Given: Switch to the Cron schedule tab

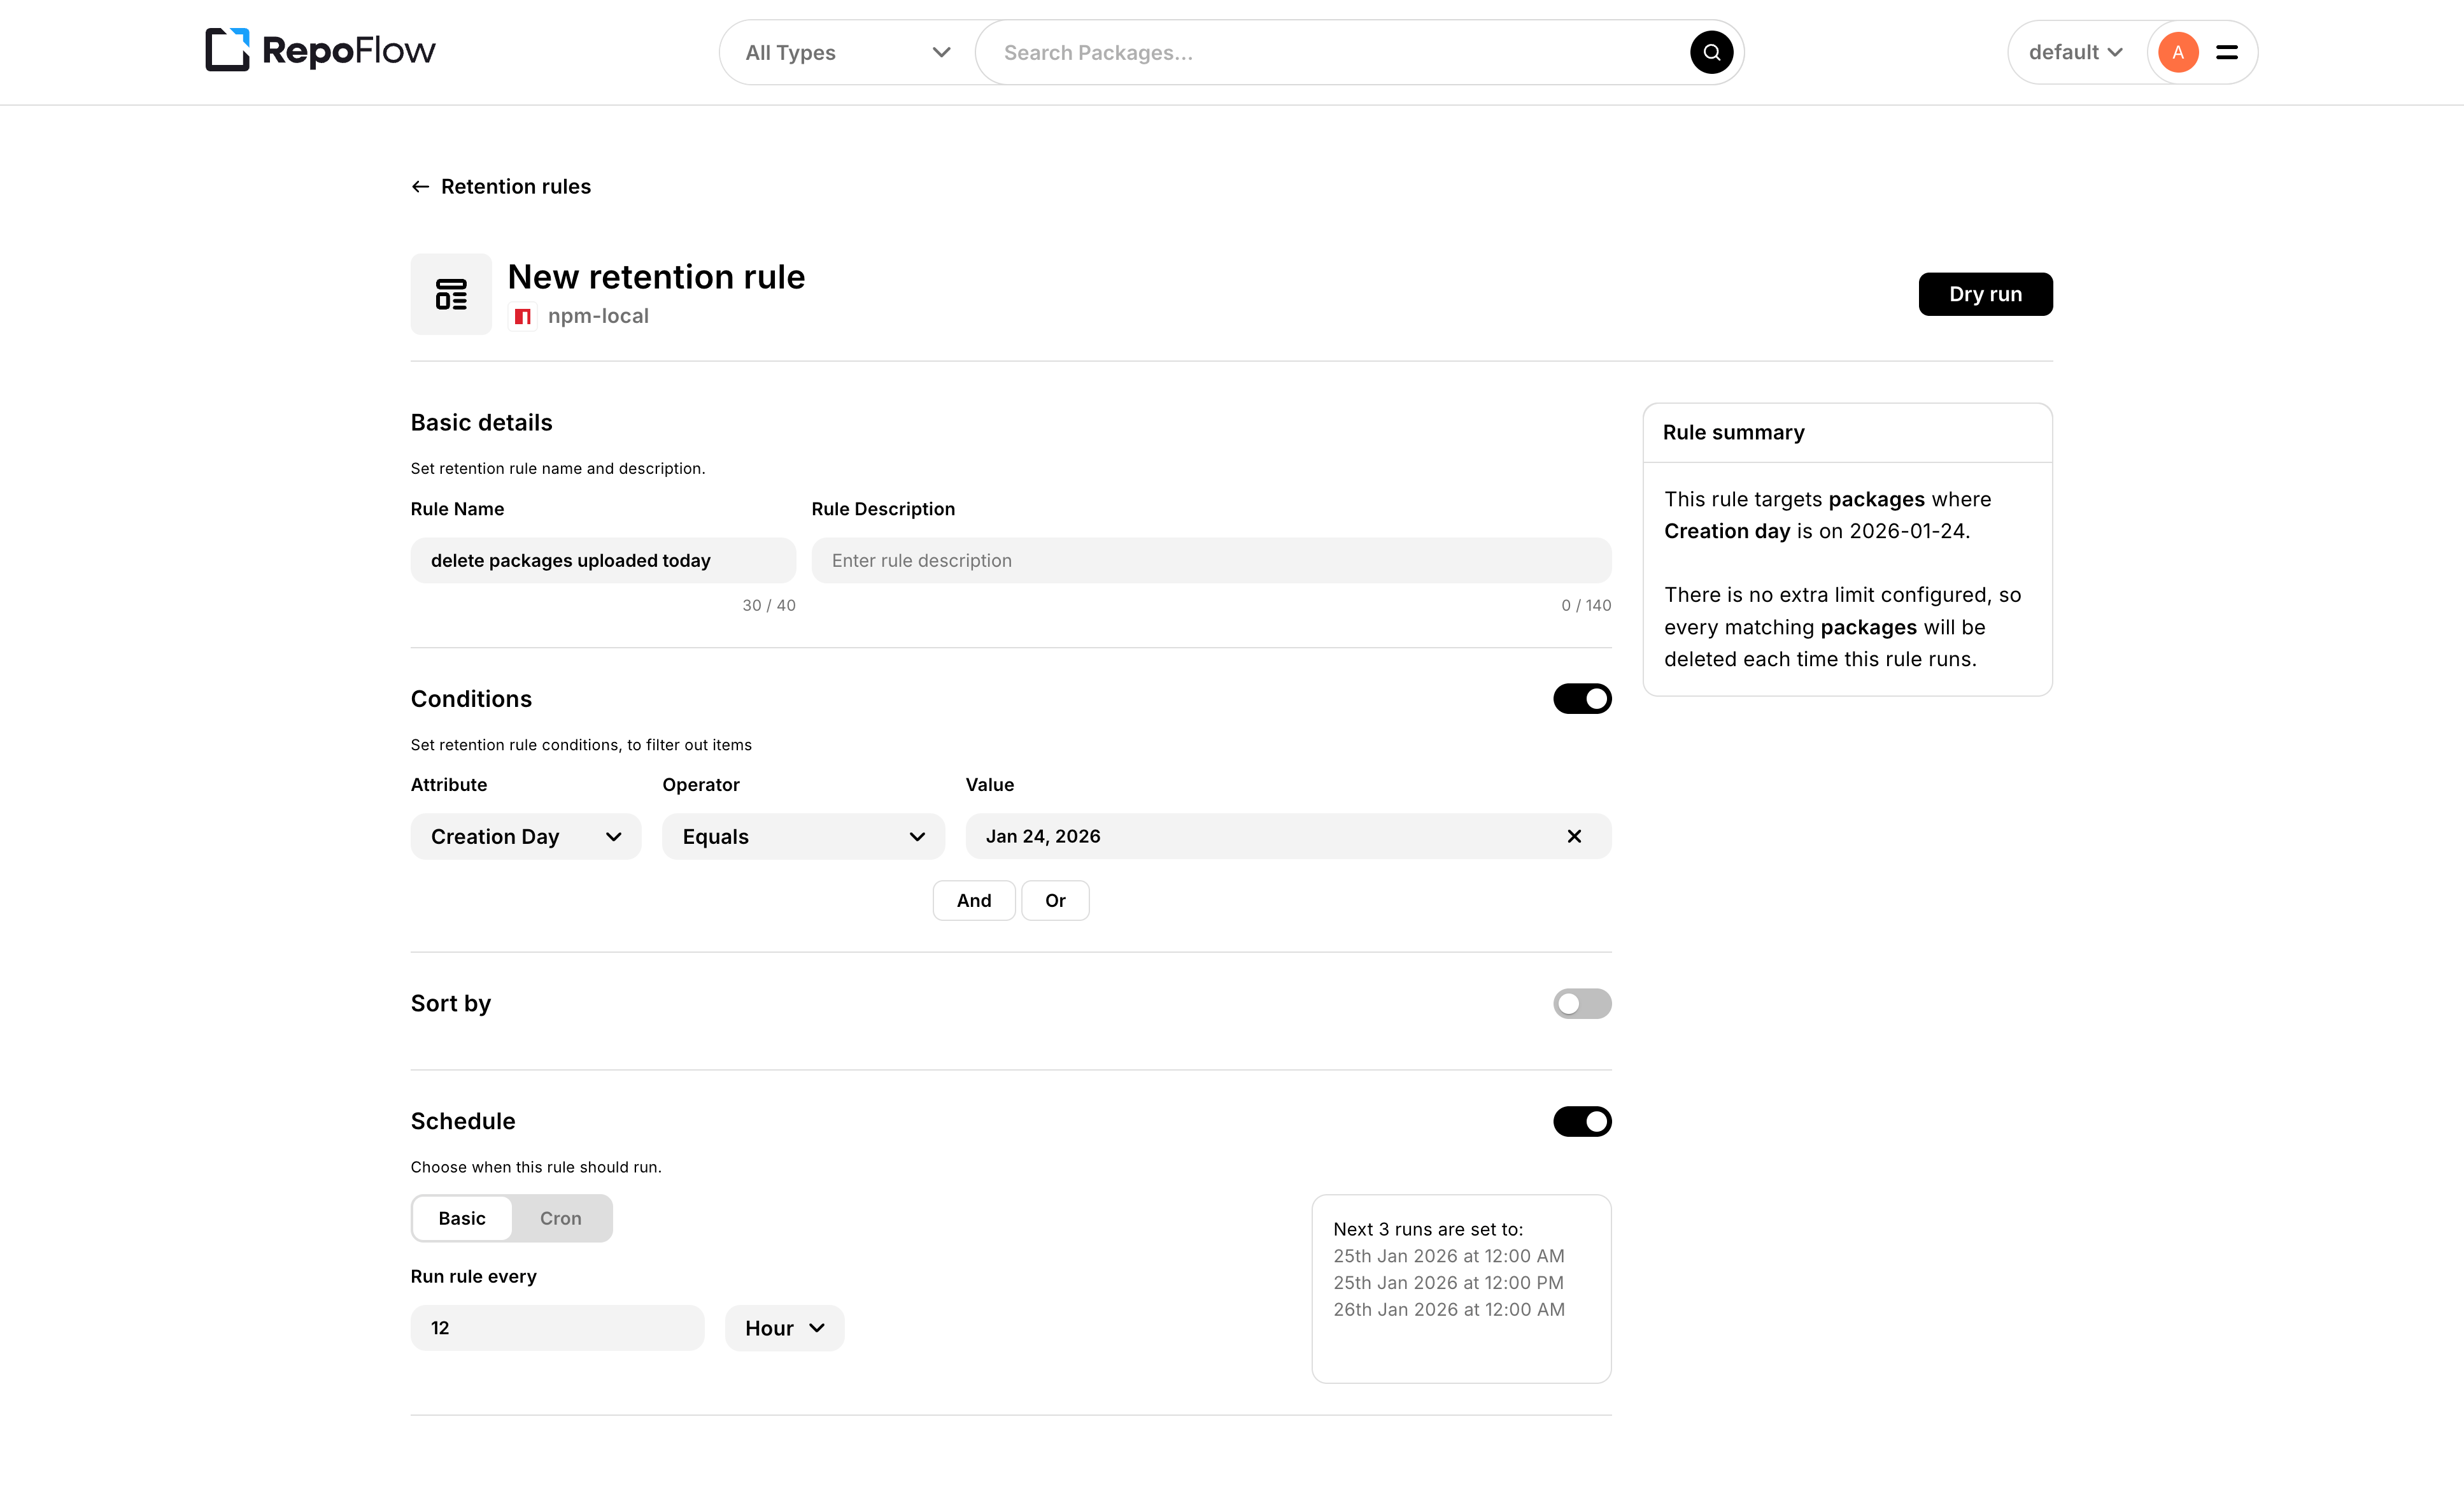Looking at the screenshot, I should click(560, 1218).
